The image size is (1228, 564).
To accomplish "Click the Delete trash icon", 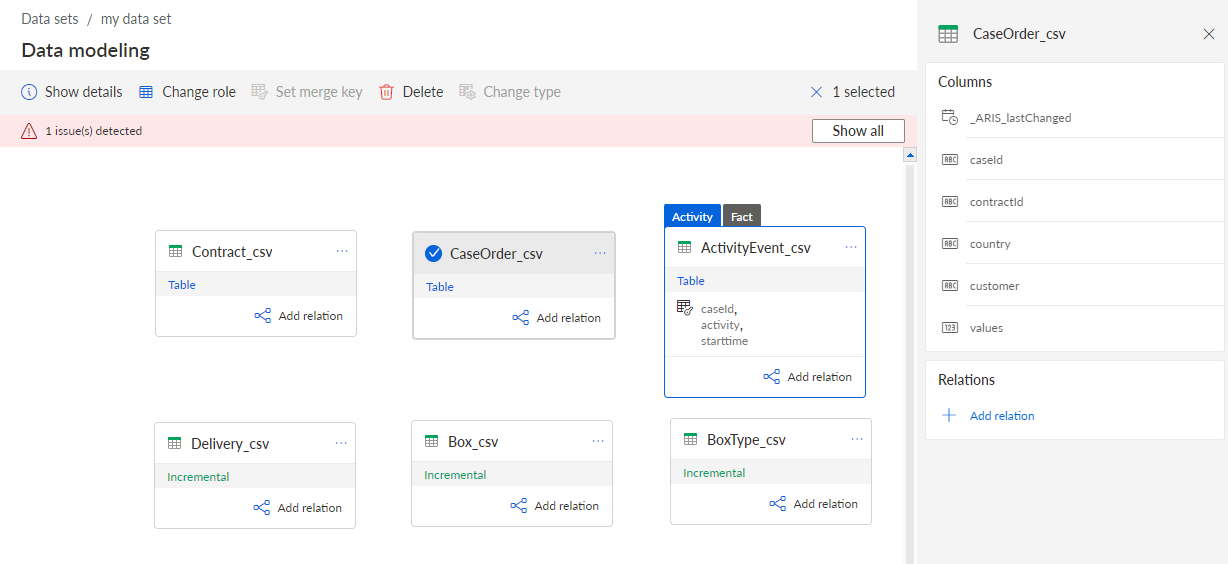I will click(386, 92).
